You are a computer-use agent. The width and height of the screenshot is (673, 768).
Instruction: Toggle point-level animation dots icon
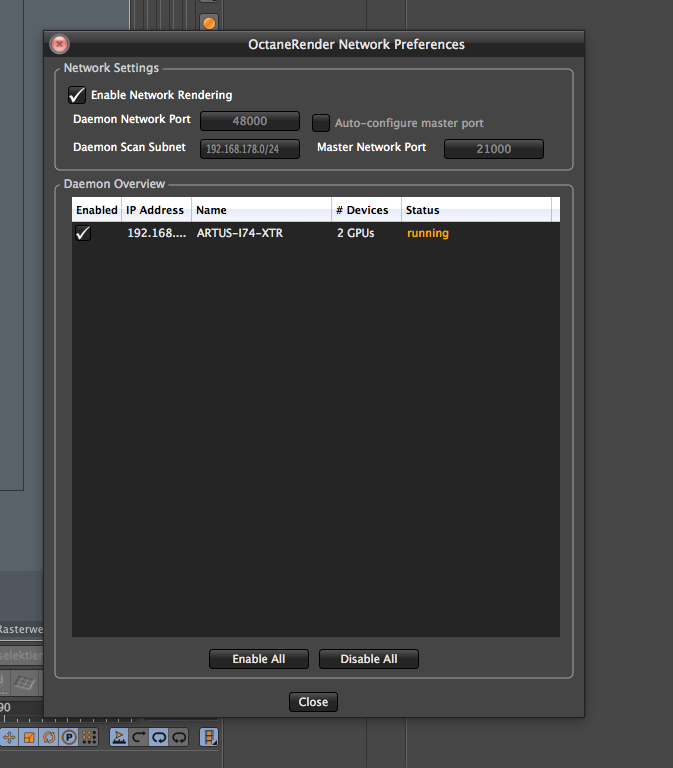click(89, 737)
